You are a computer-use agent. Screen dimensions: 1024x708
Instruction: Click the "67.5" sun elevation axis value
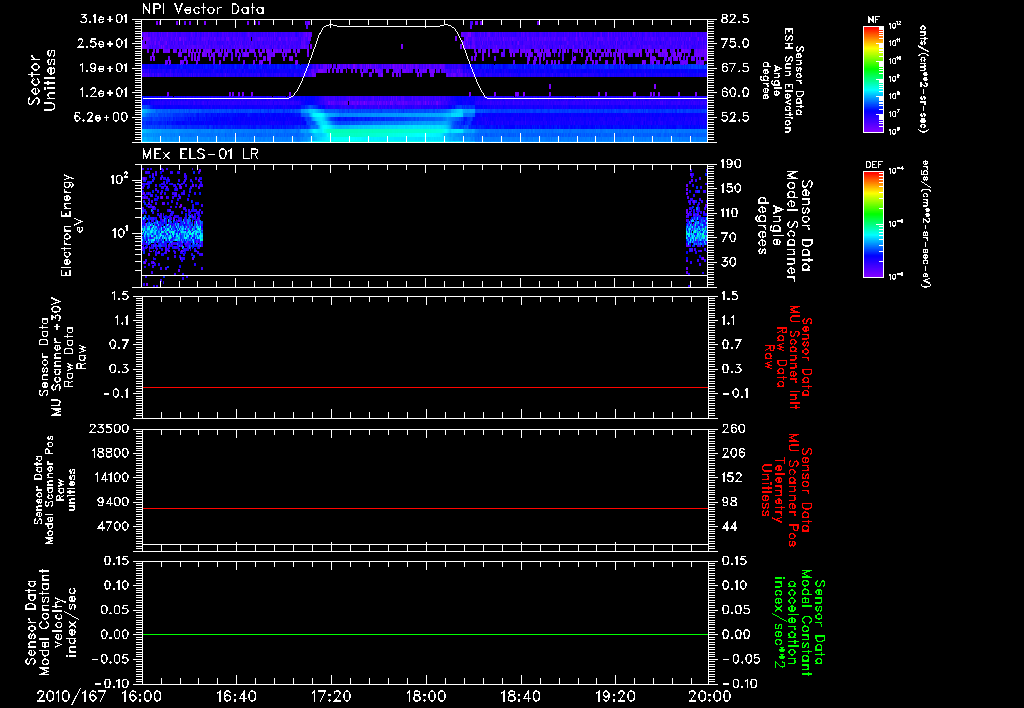pos(735,68)
